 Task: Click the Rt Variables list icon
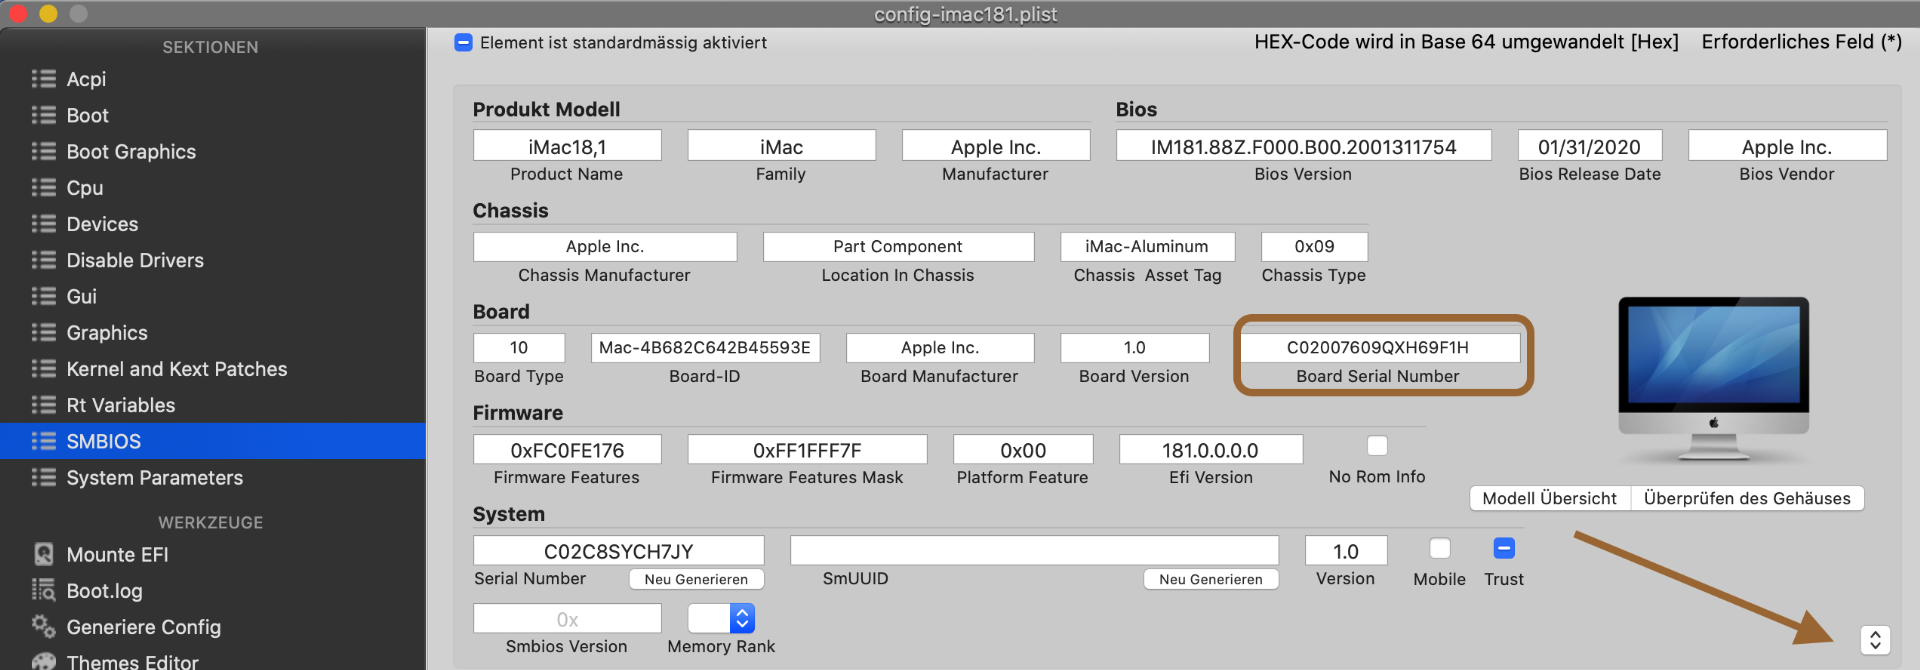tap(43, 405)
